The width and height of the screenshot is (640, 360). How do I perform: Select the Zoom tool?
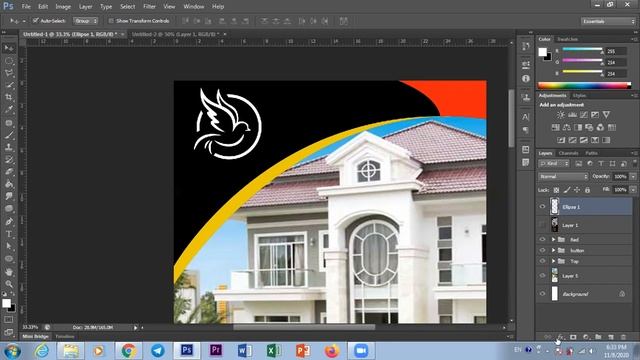pos(9,284)
